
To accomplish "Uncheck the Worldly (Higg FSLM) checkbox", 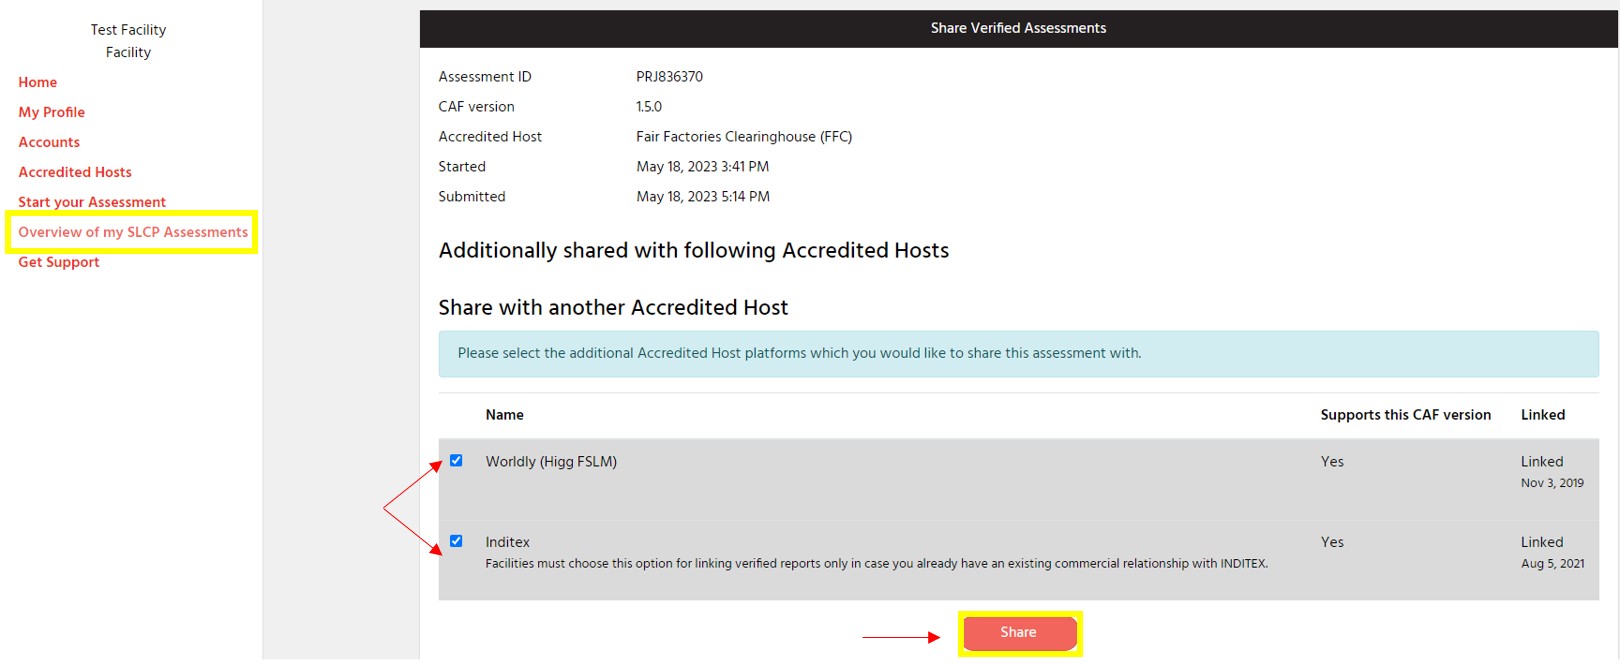I will point(456,461).
